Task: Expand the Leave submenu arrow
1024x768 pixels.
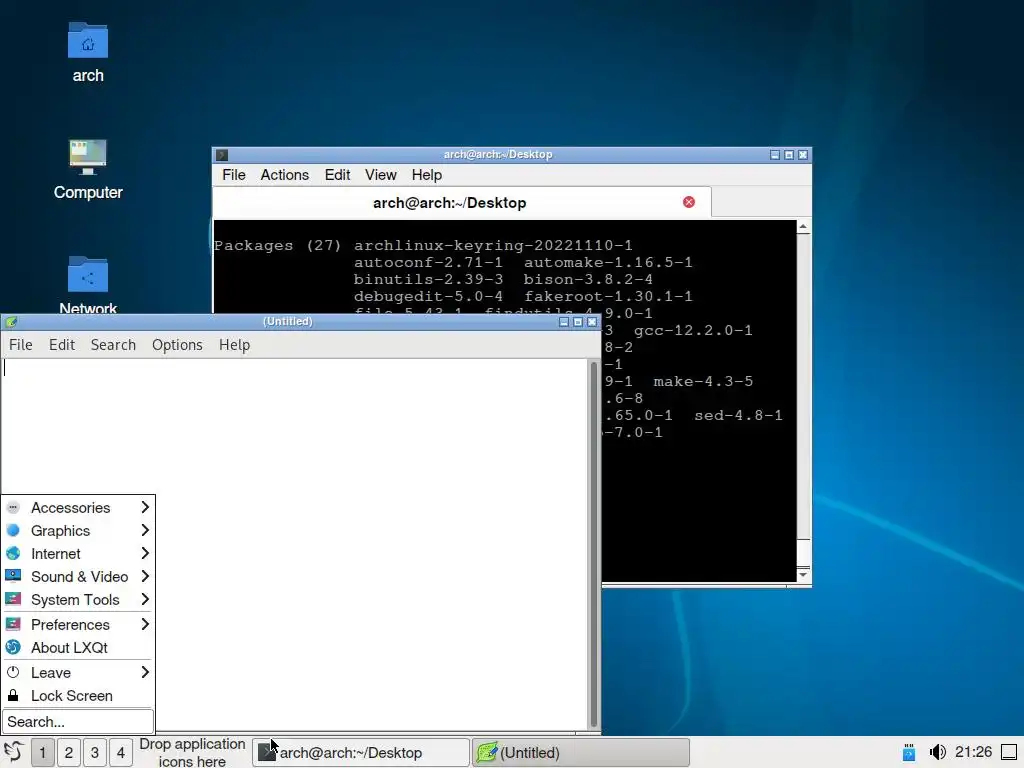Action: point(145,672)
